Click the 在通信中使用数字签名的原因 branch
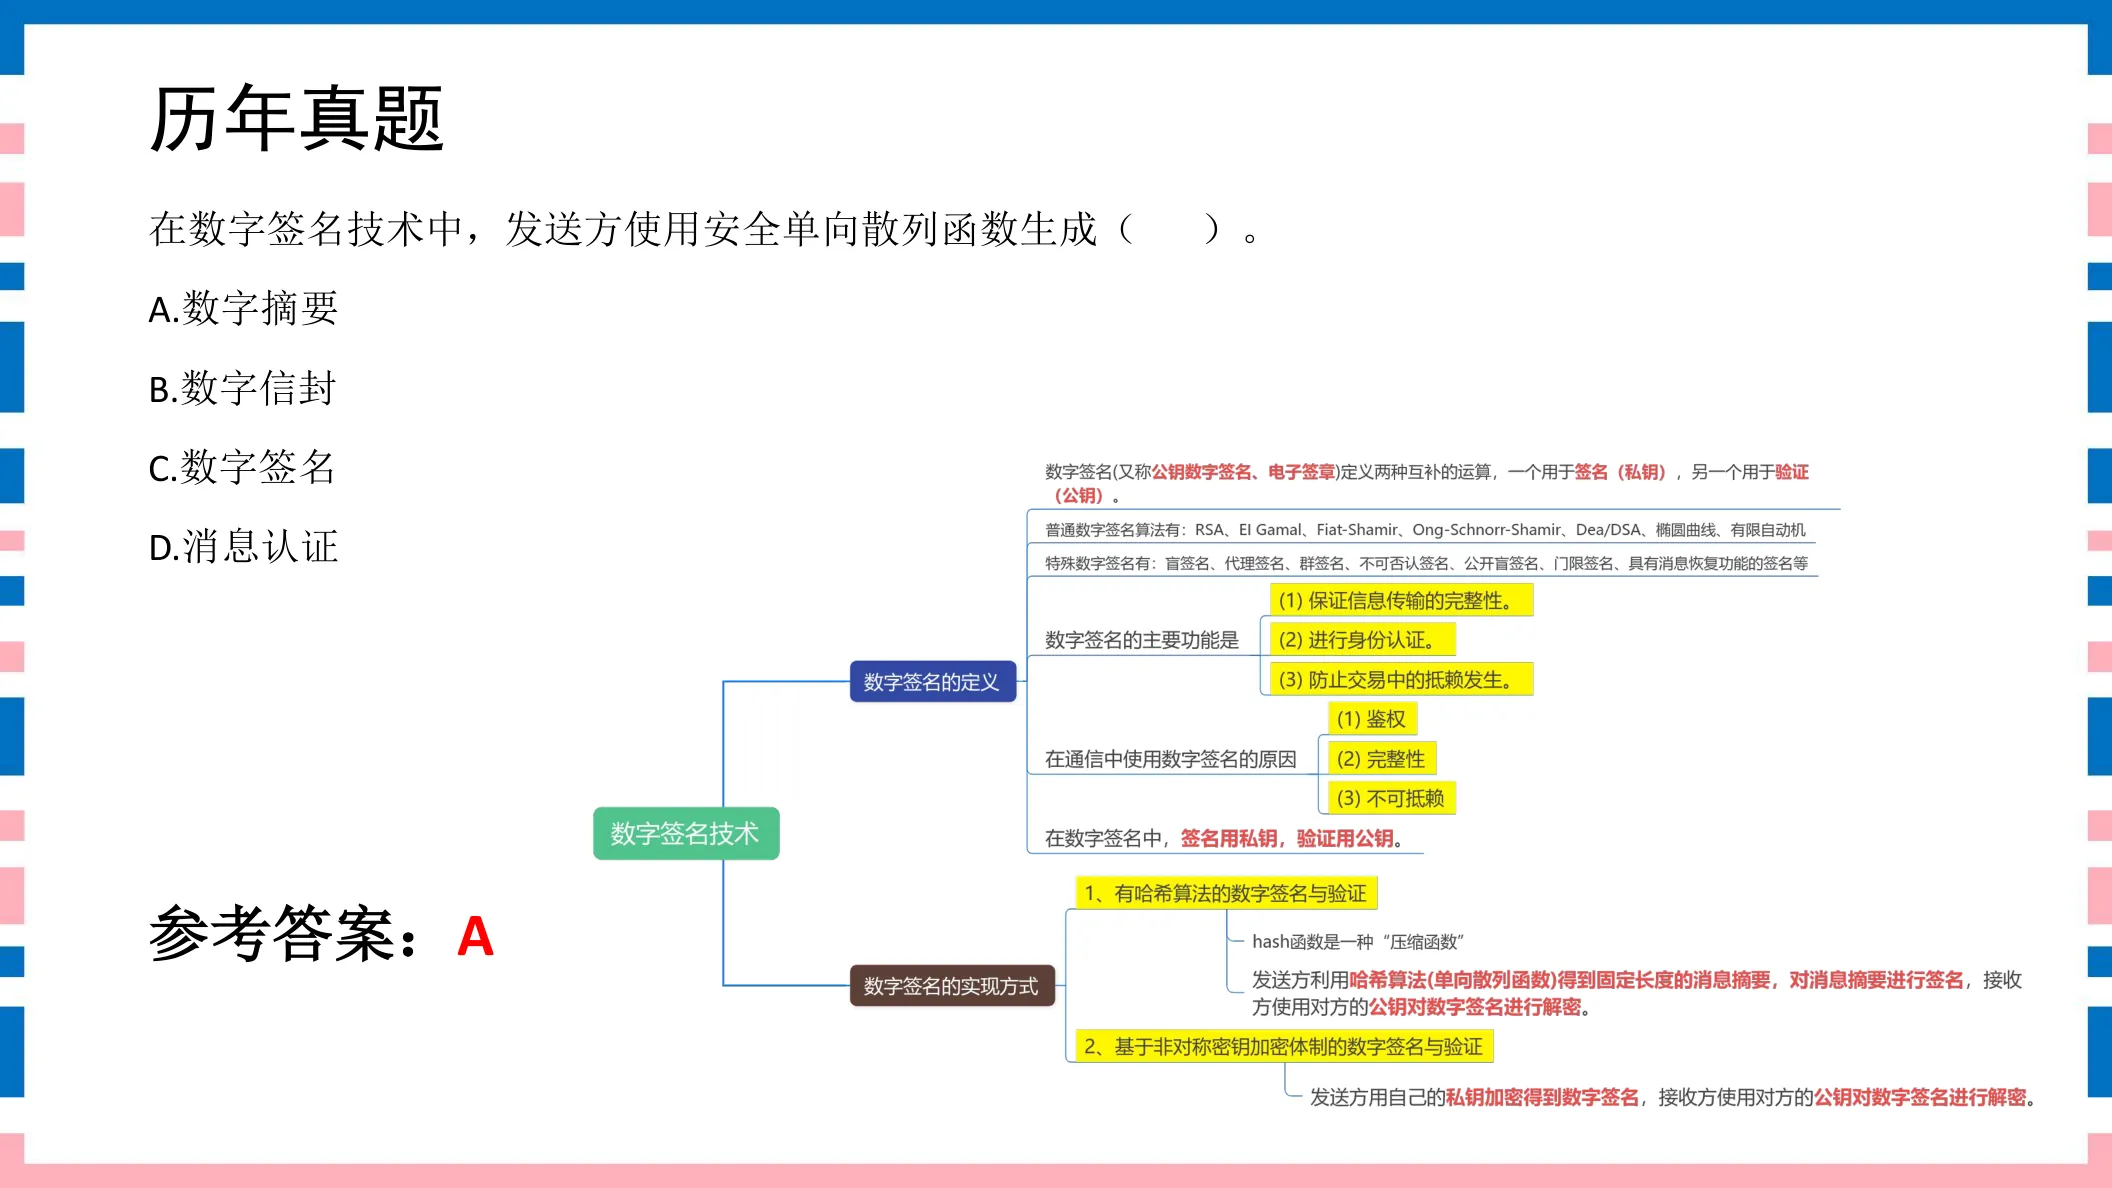The width and height of the screenshot is (2112, 1188). [1171, 759]
